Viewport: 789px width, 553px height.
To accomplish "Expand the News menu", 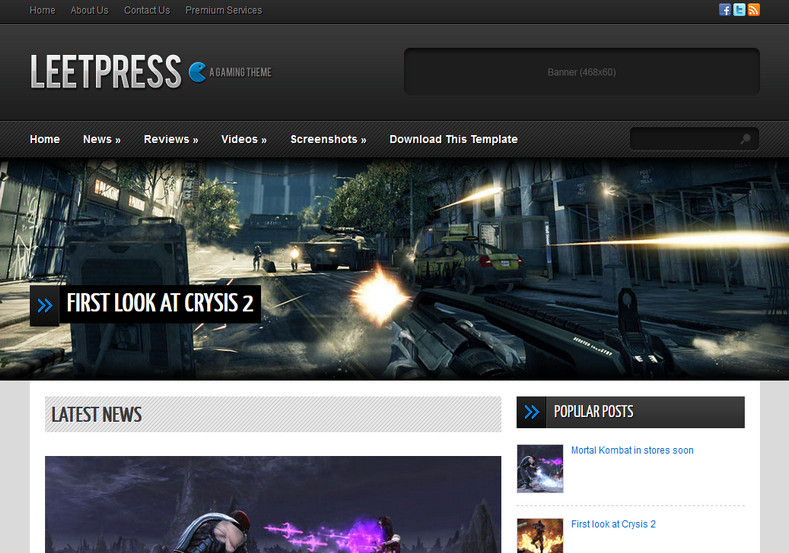I will 102,139.
